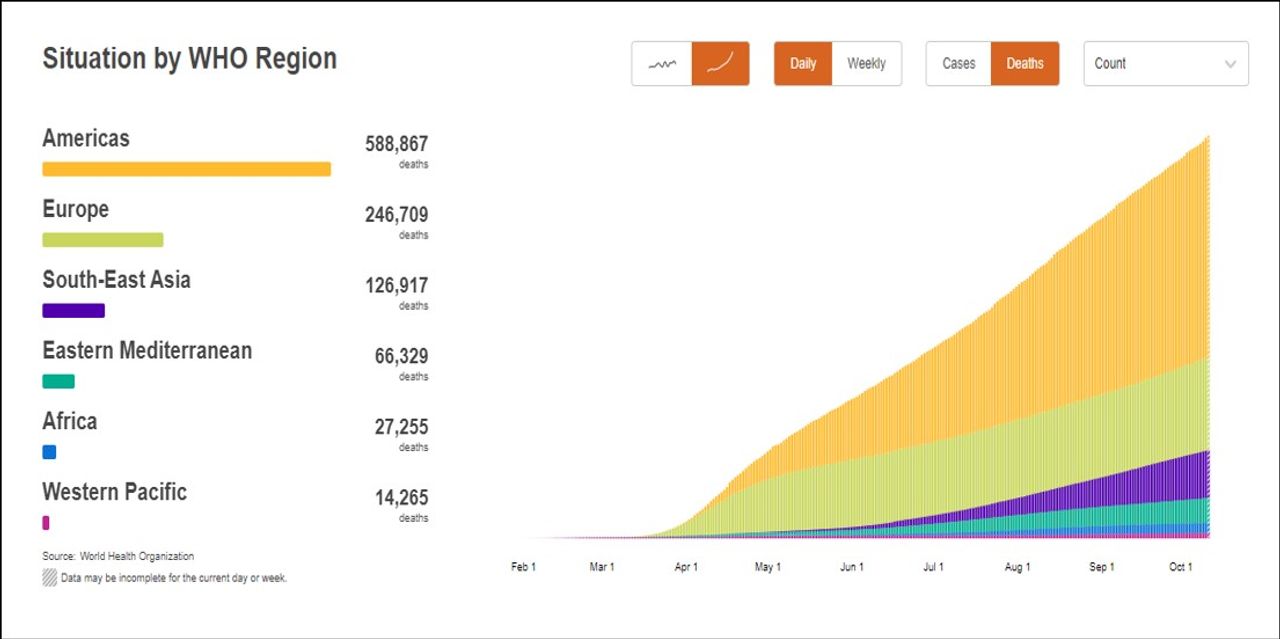This screenshot has height=639, width=1280.
Task: Click the blue Africa square swatch
Action: [x=49, y=452]
